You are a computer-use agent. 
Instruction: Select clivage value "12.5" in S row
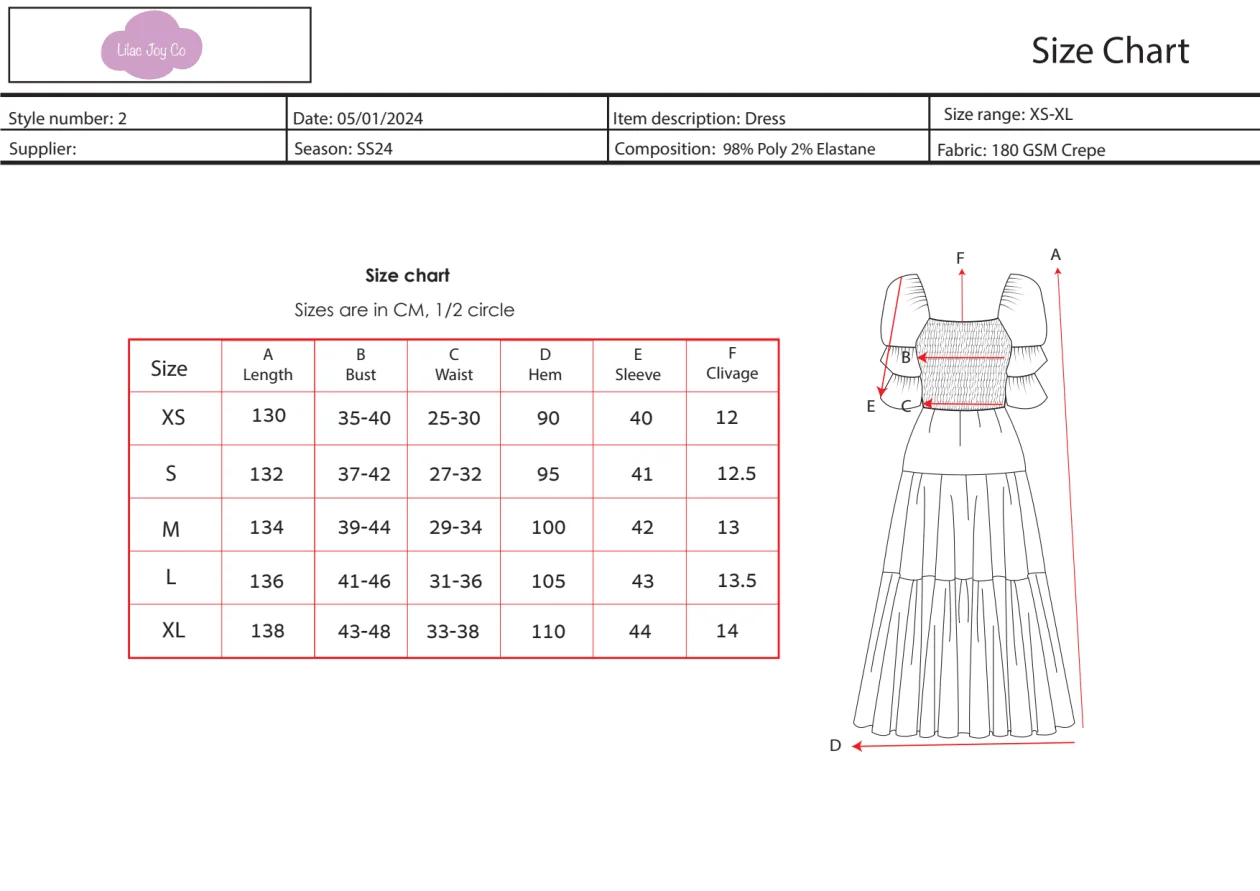tap(737, 473)
